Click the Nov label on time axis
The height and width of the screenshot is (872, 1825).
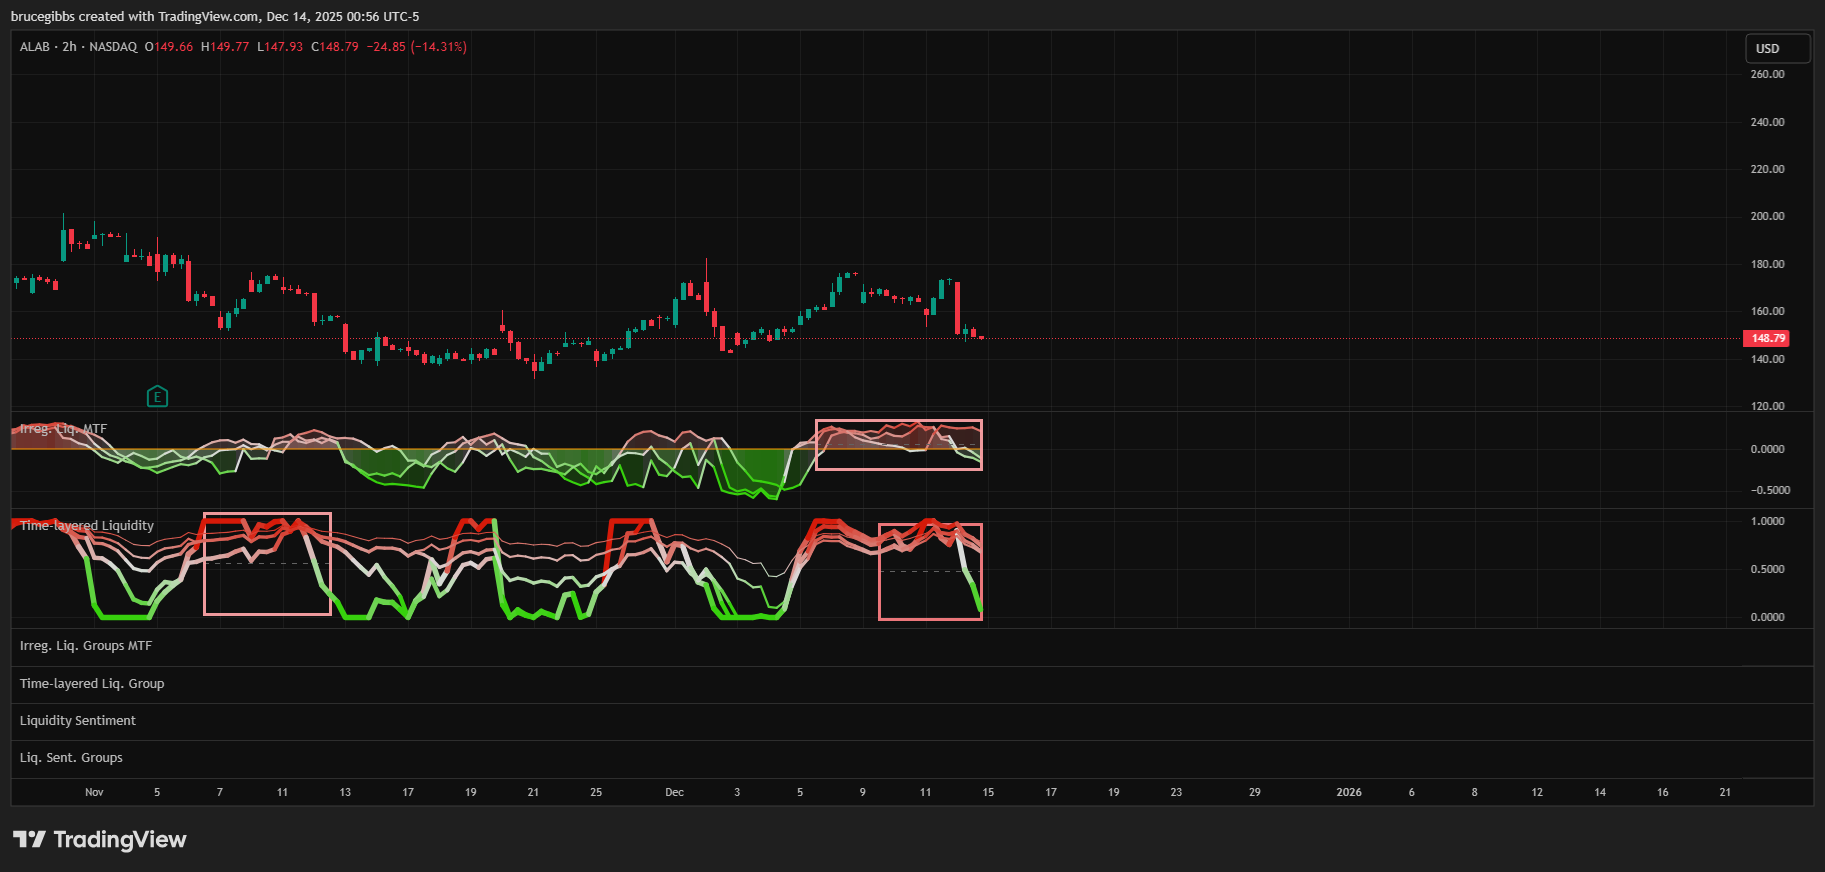tap(94, 792)
